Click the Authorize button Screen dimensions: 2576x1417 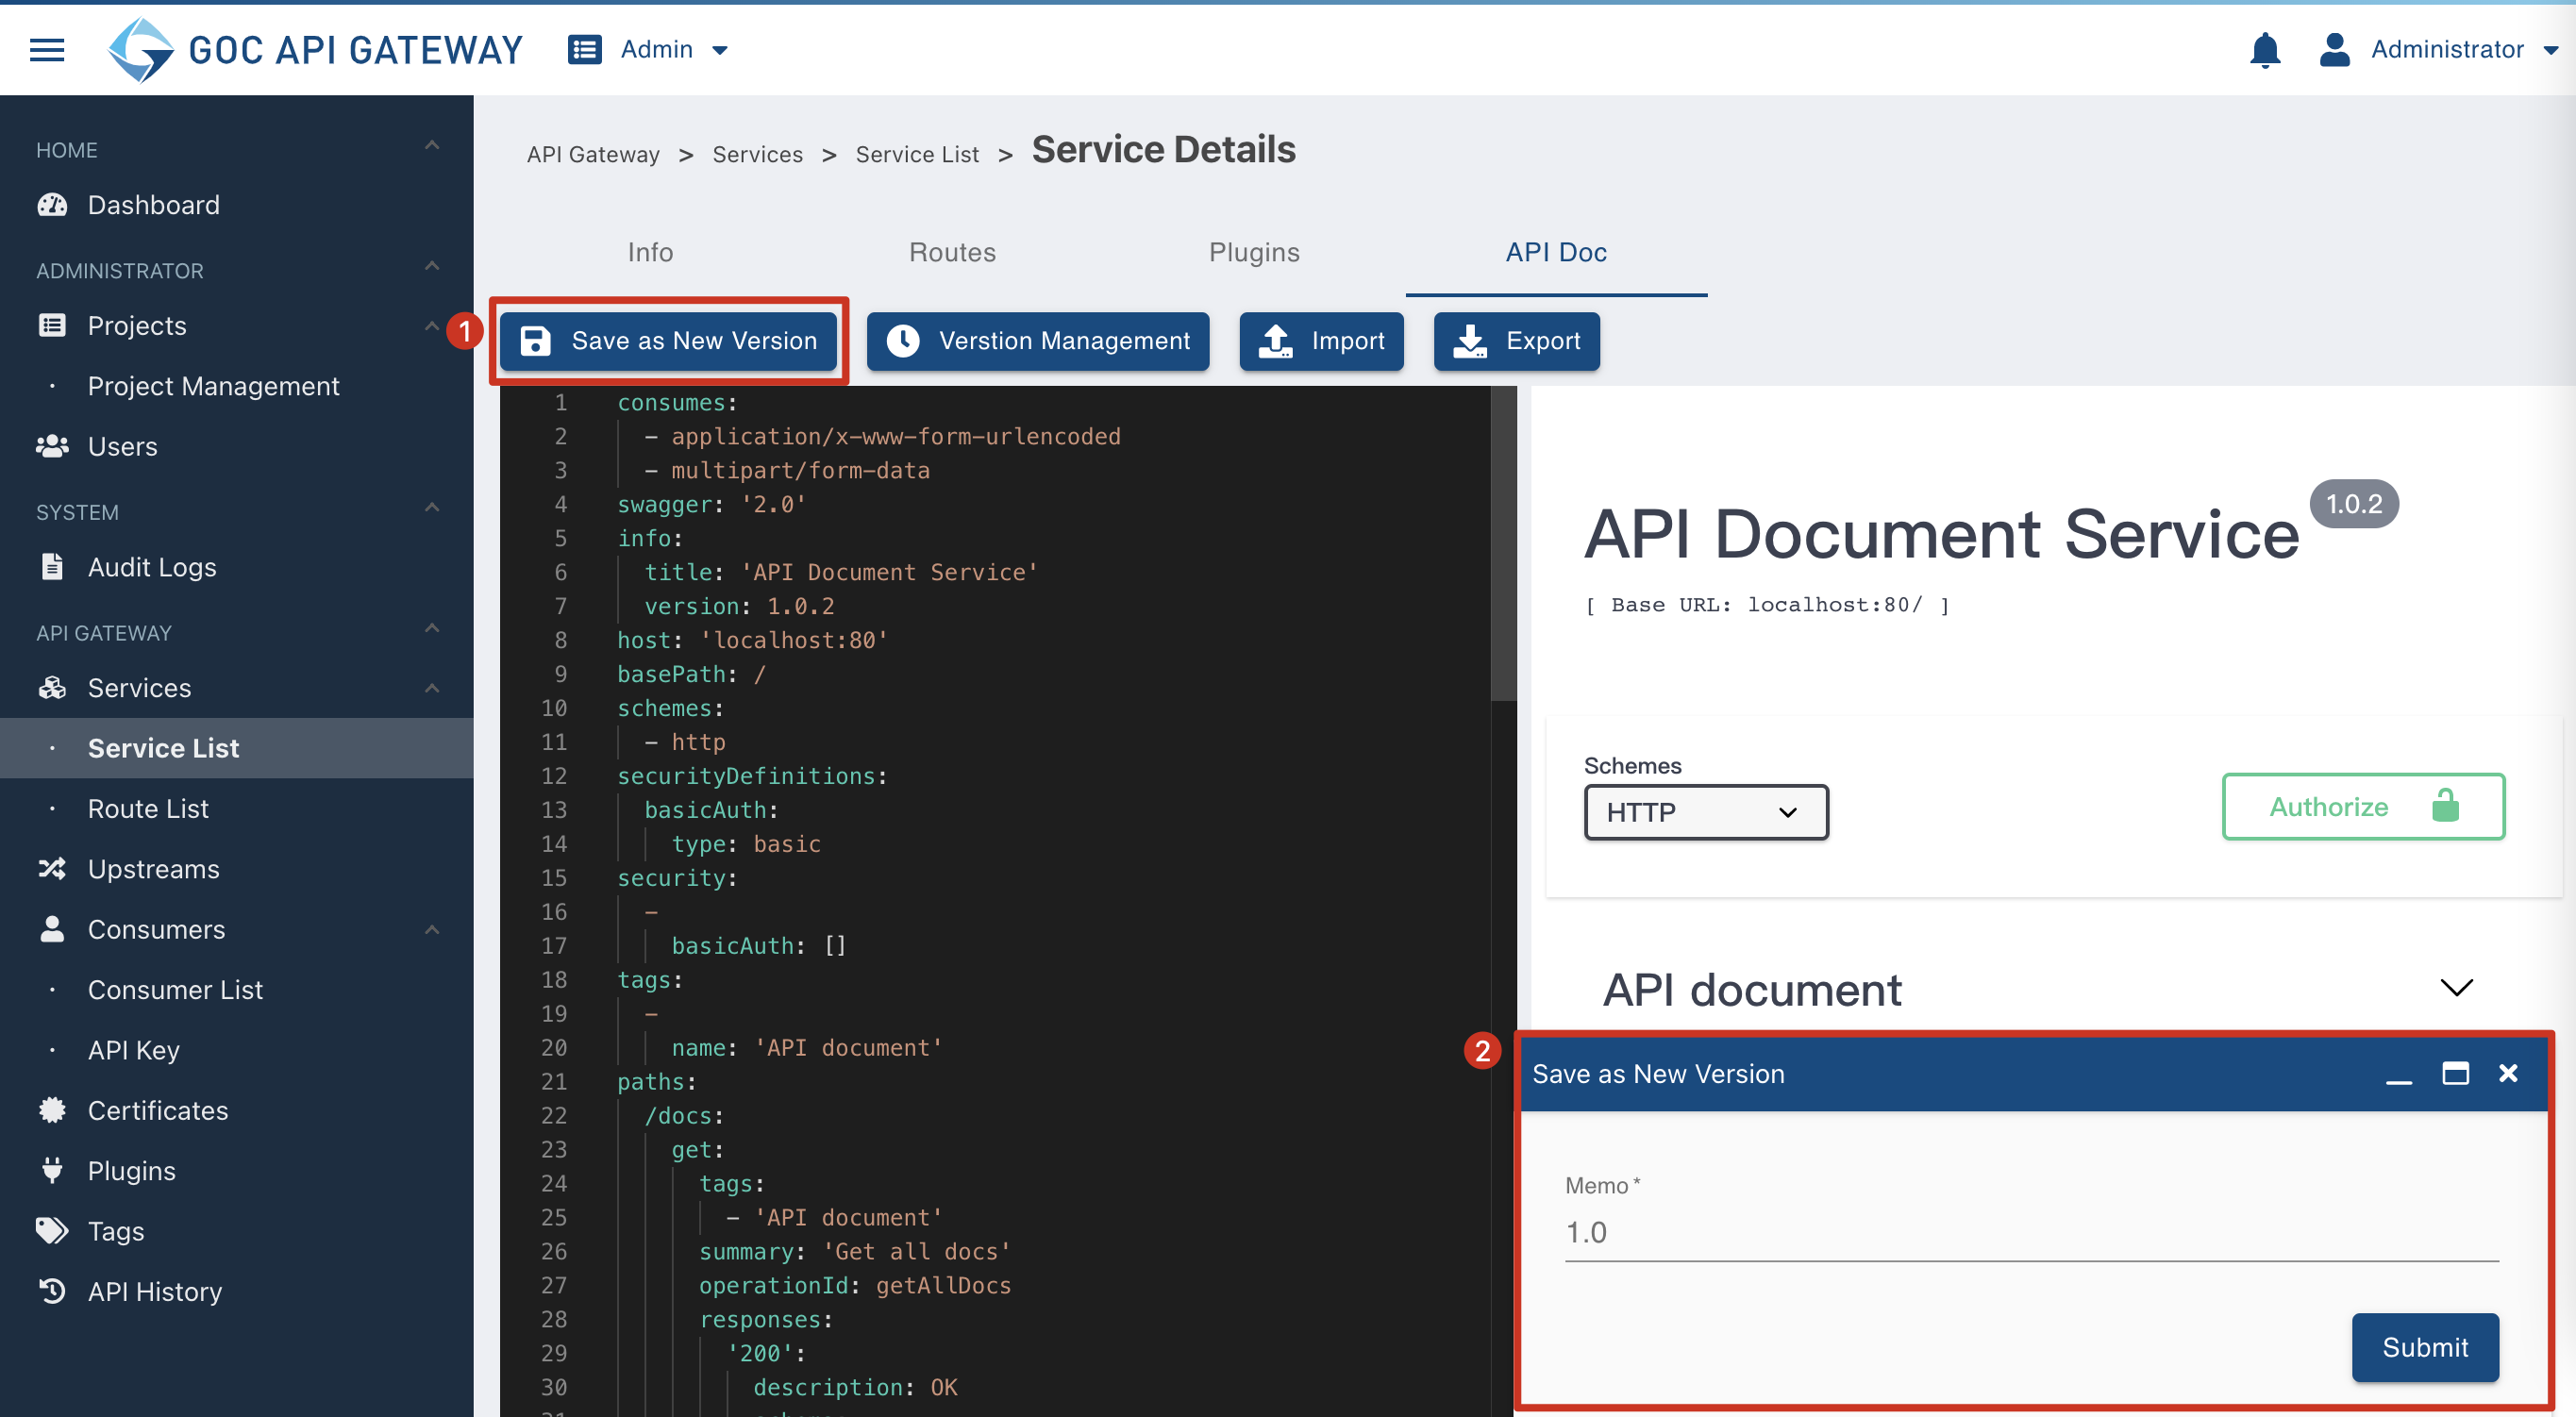click(x=2363, y=806)
